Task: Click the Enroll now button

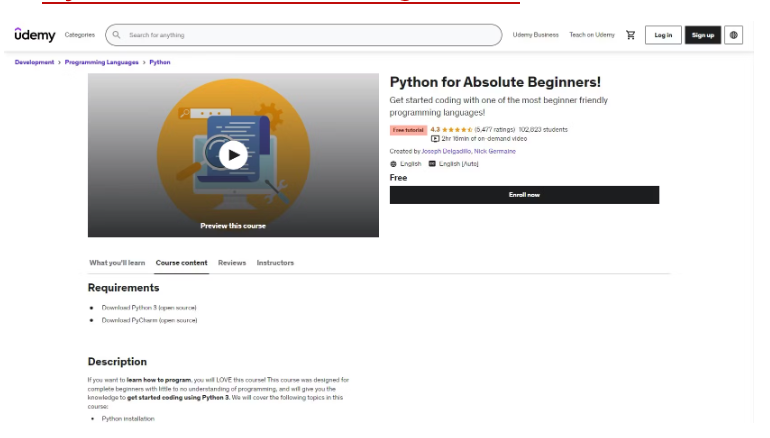Action: point(524,195)
